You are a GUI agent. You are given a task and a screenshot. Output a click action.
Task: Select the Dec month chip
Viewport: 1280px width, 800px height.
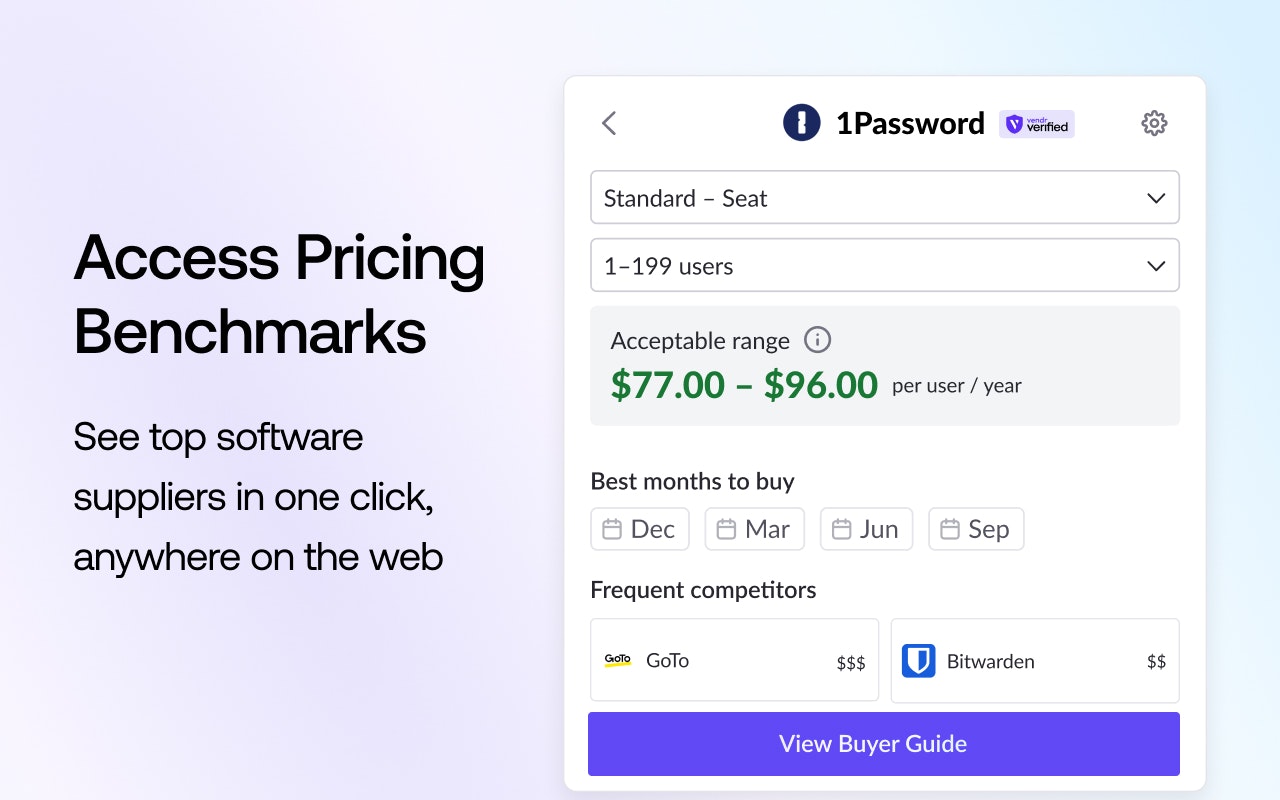(640, 529)
